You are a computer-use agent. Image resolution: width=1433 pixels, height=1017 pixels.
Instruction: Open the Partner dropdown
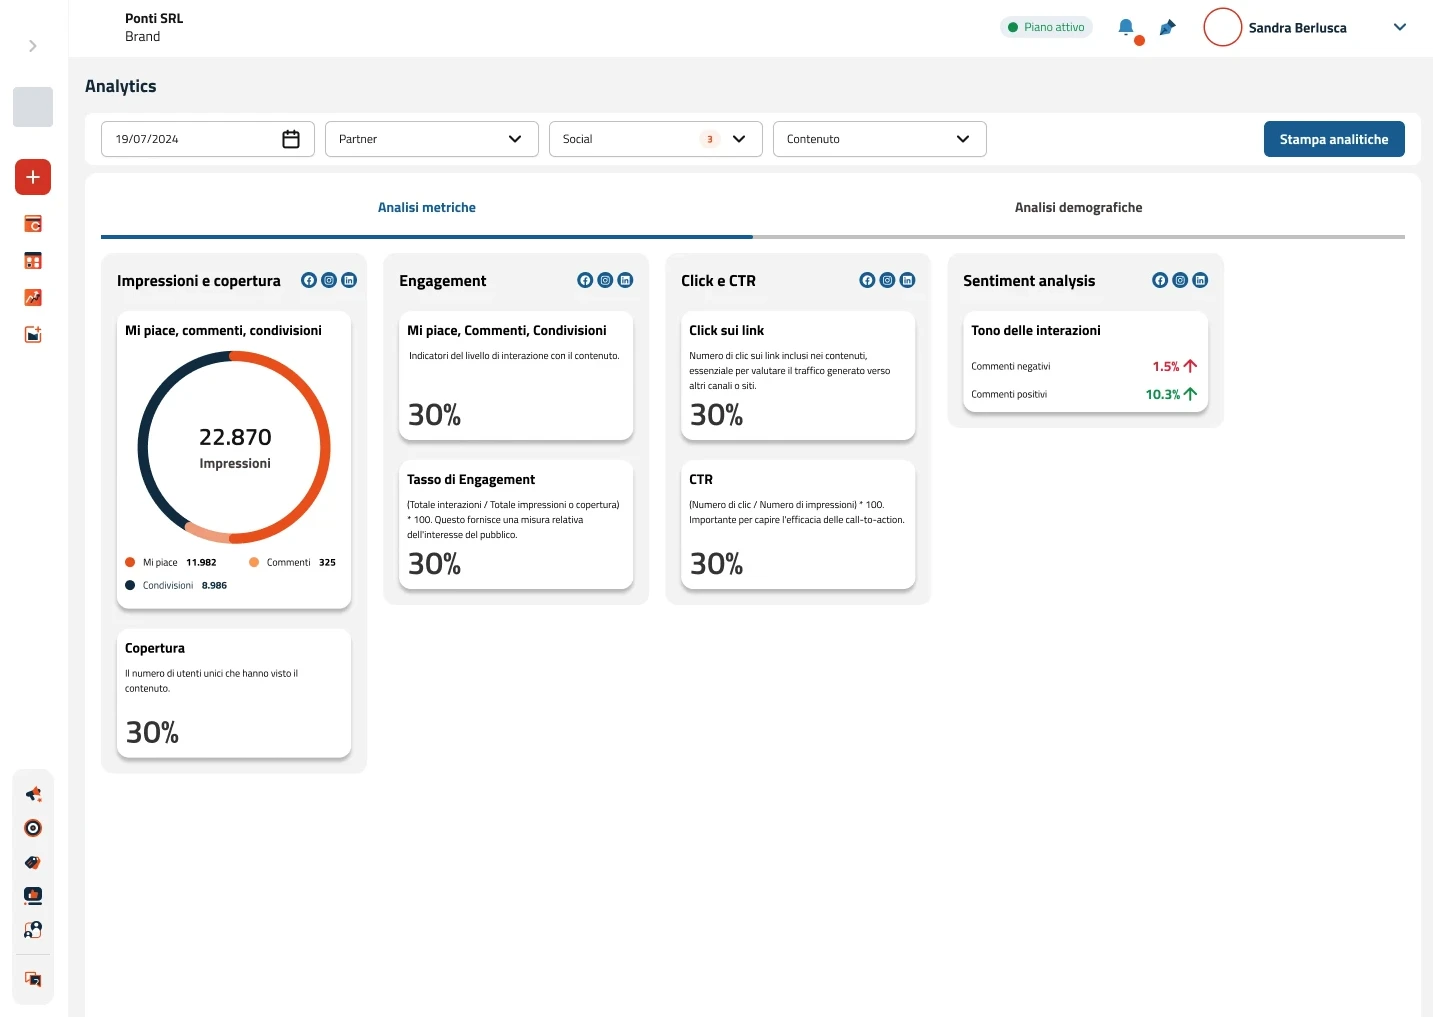coord(432,139)
